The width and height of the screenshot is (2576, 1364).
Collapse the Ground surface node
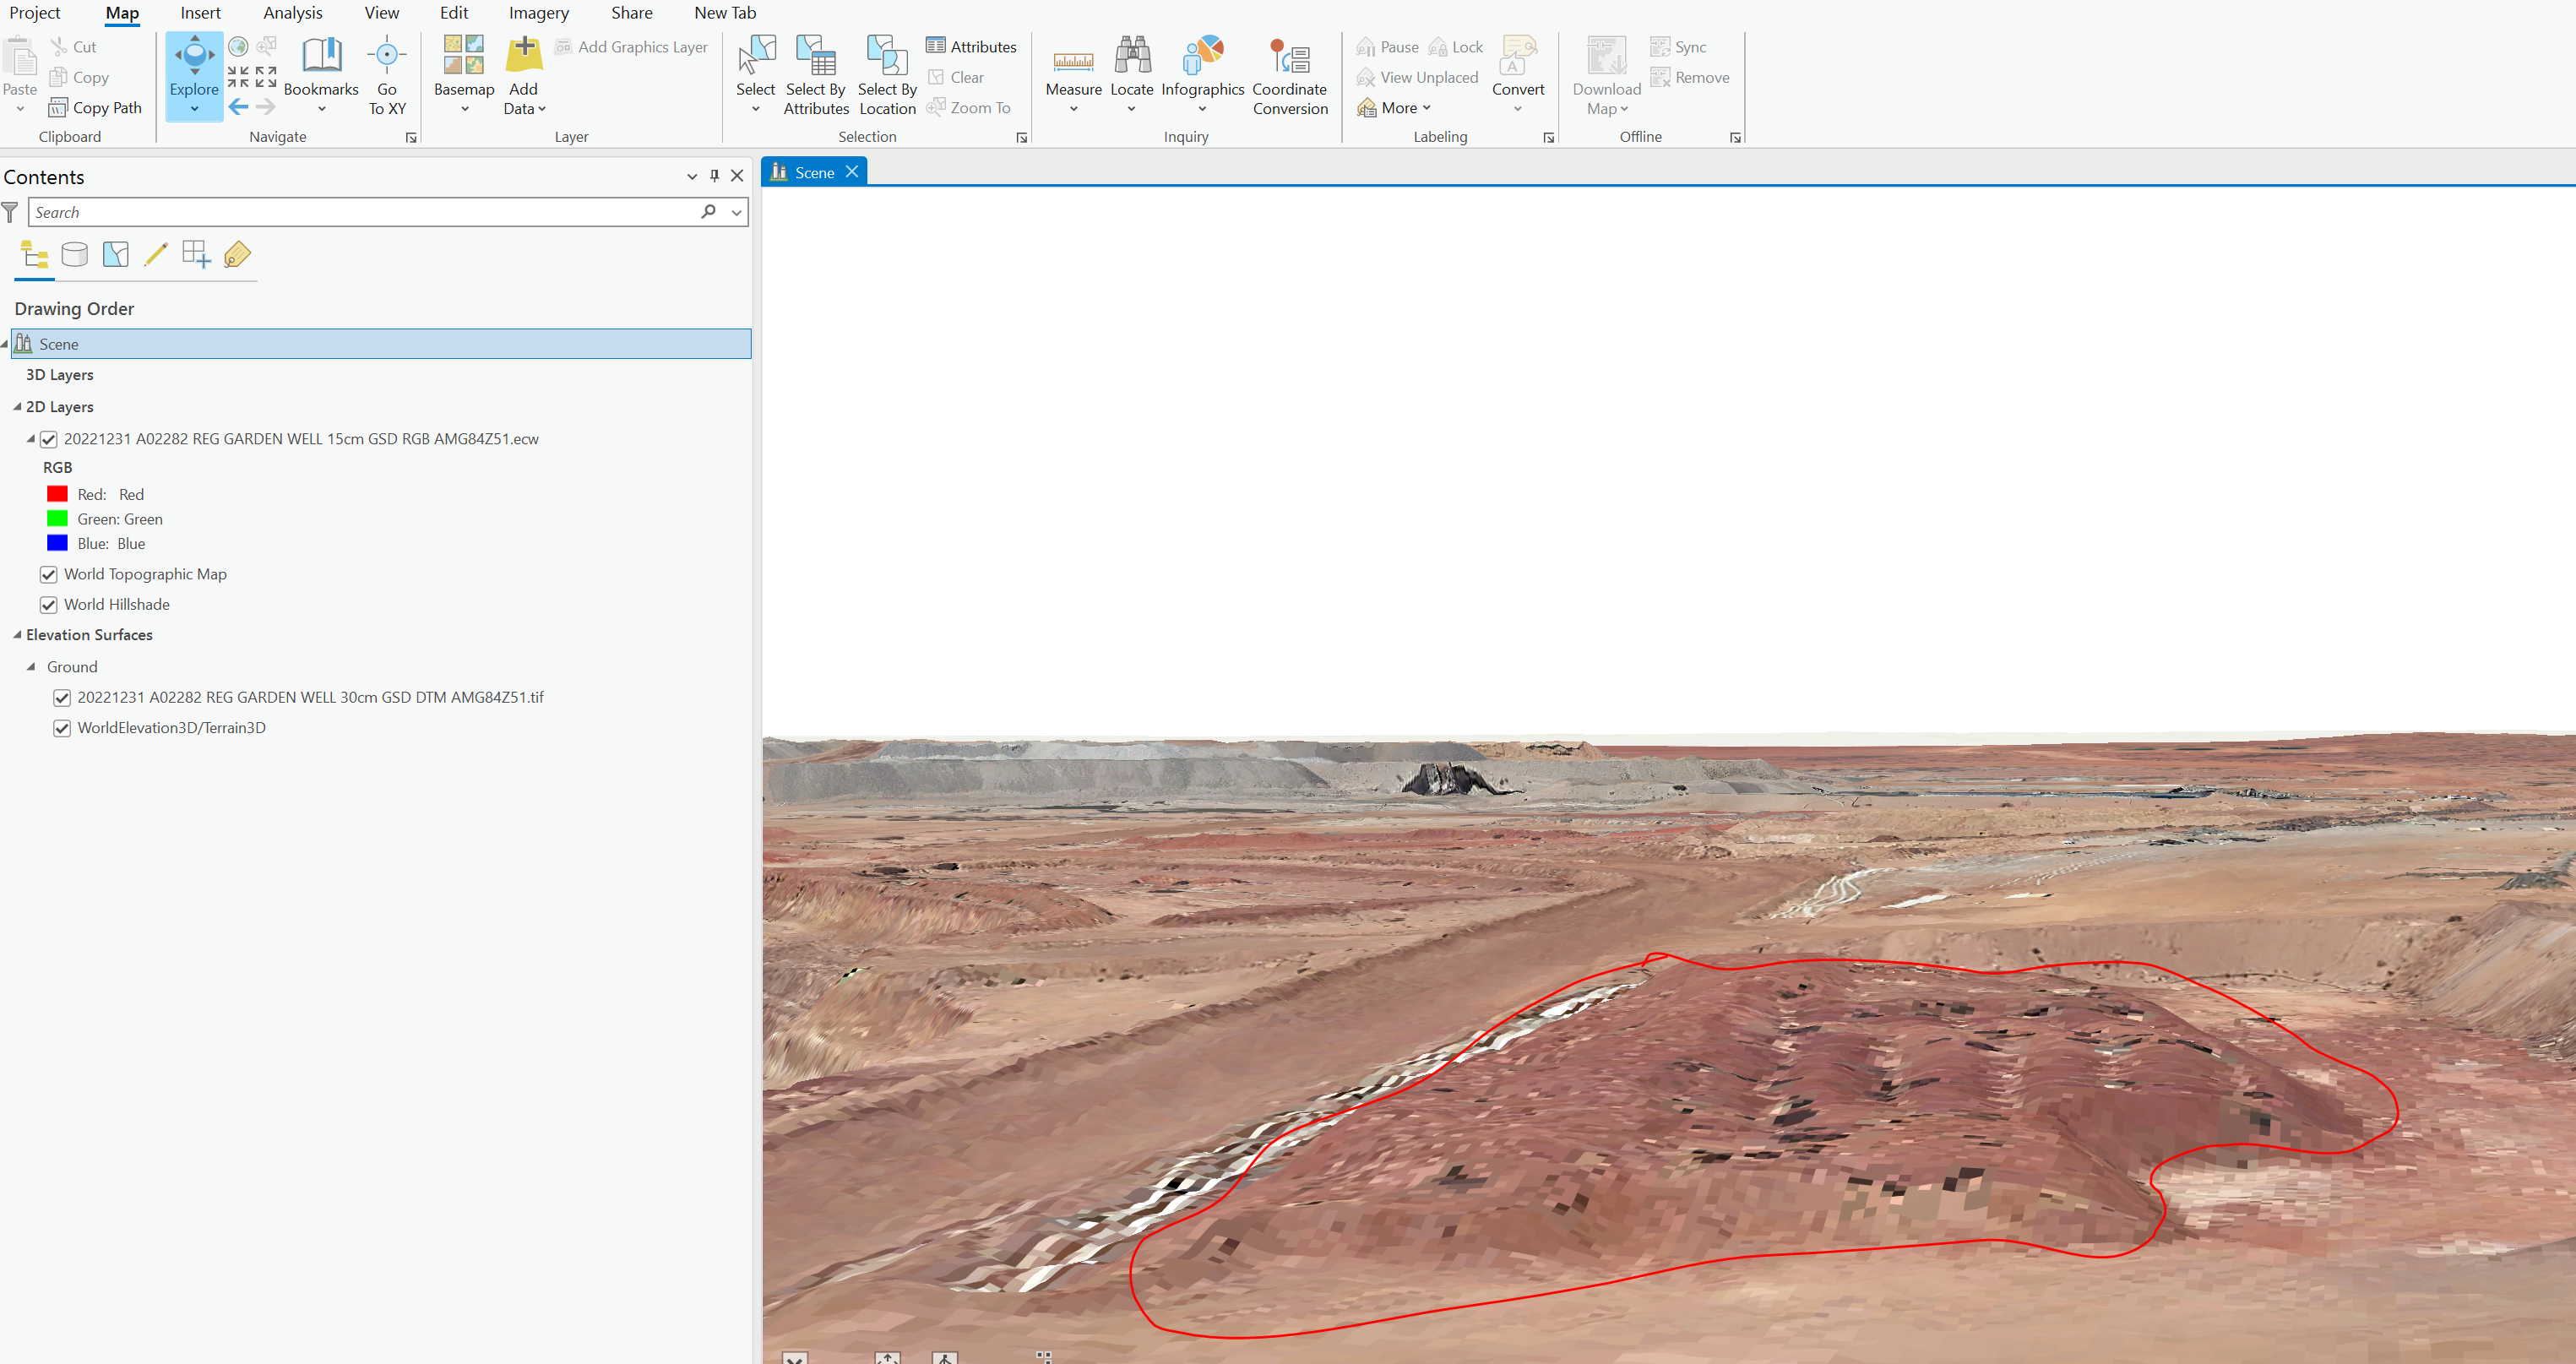[x=31, y=667]
